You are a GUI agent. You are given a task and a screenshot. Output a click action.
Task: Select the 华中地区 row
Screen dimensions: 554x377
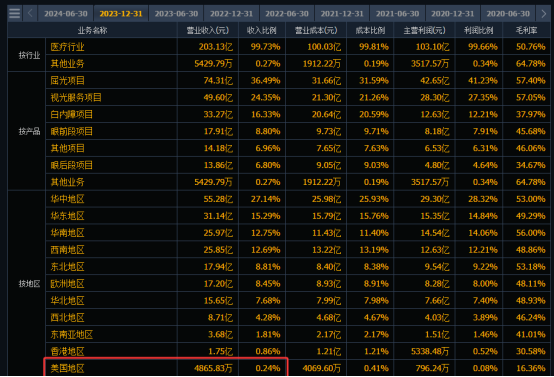pos(298,199)
